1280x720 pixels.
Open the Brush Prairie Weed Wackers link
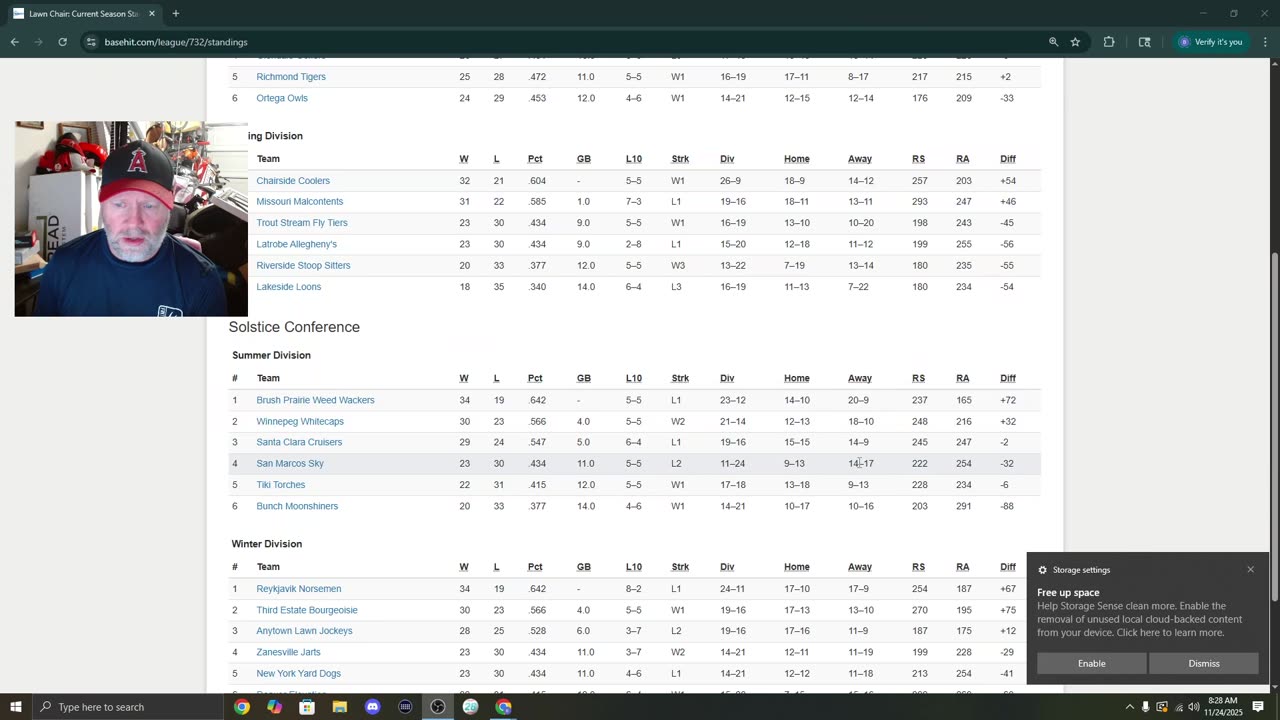316,400
